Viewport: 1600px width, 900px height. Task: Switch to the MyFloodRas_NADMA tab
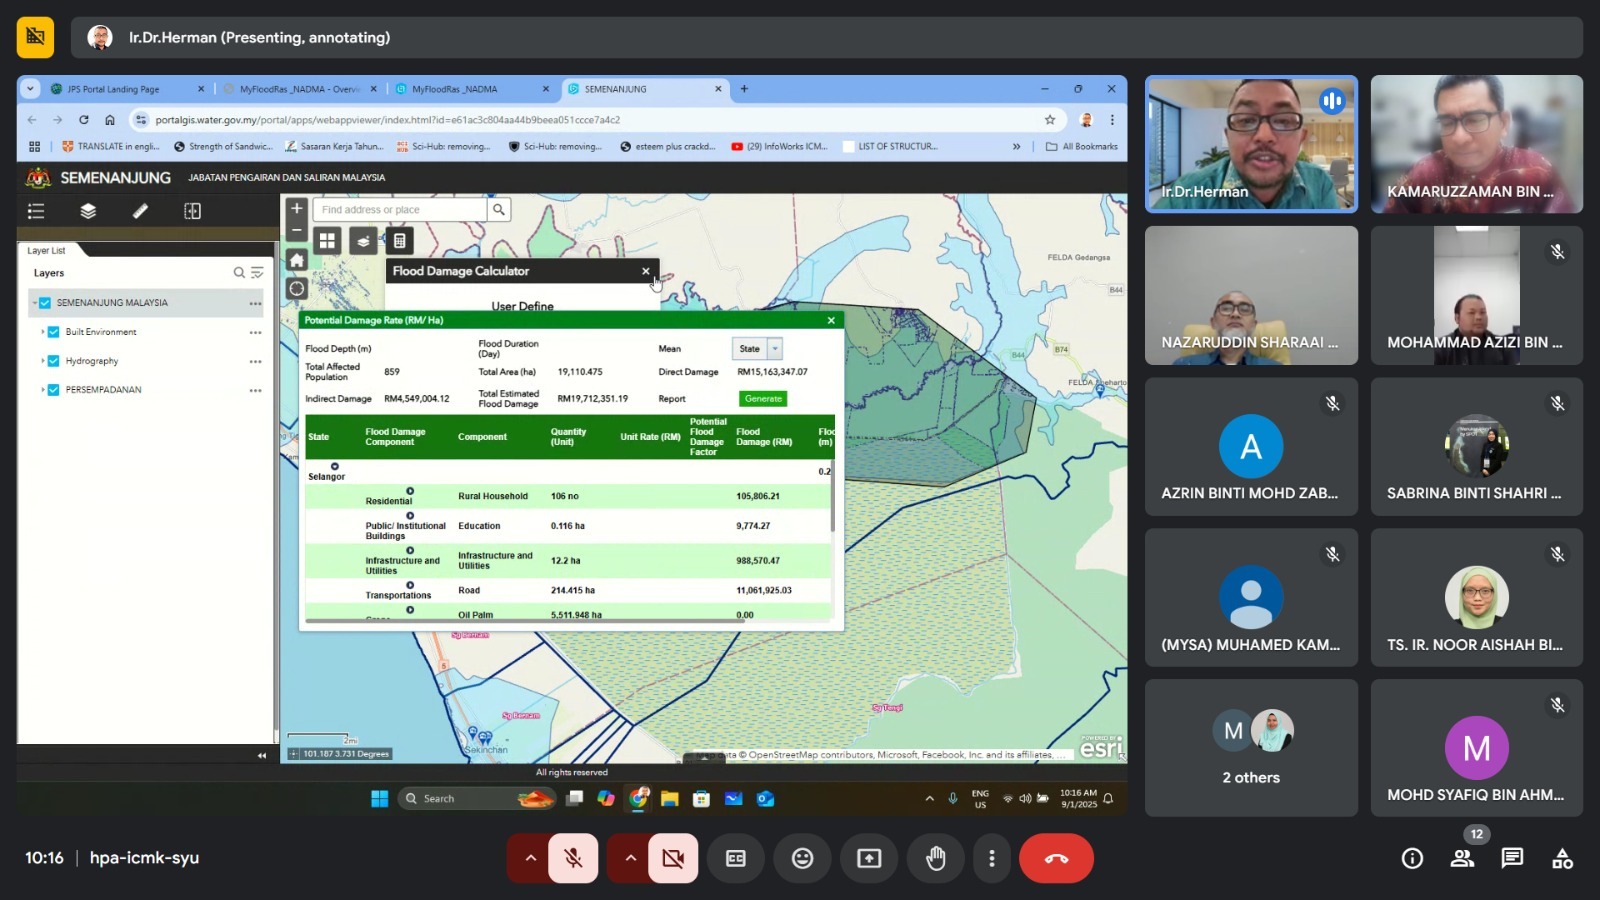471,89
